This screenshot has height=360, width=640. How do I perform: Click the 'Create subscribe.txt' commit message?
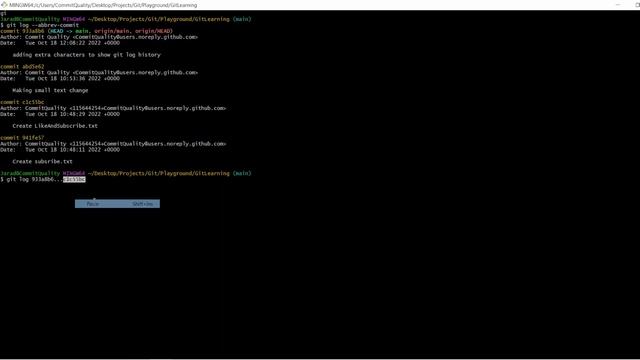coord(42,161)
